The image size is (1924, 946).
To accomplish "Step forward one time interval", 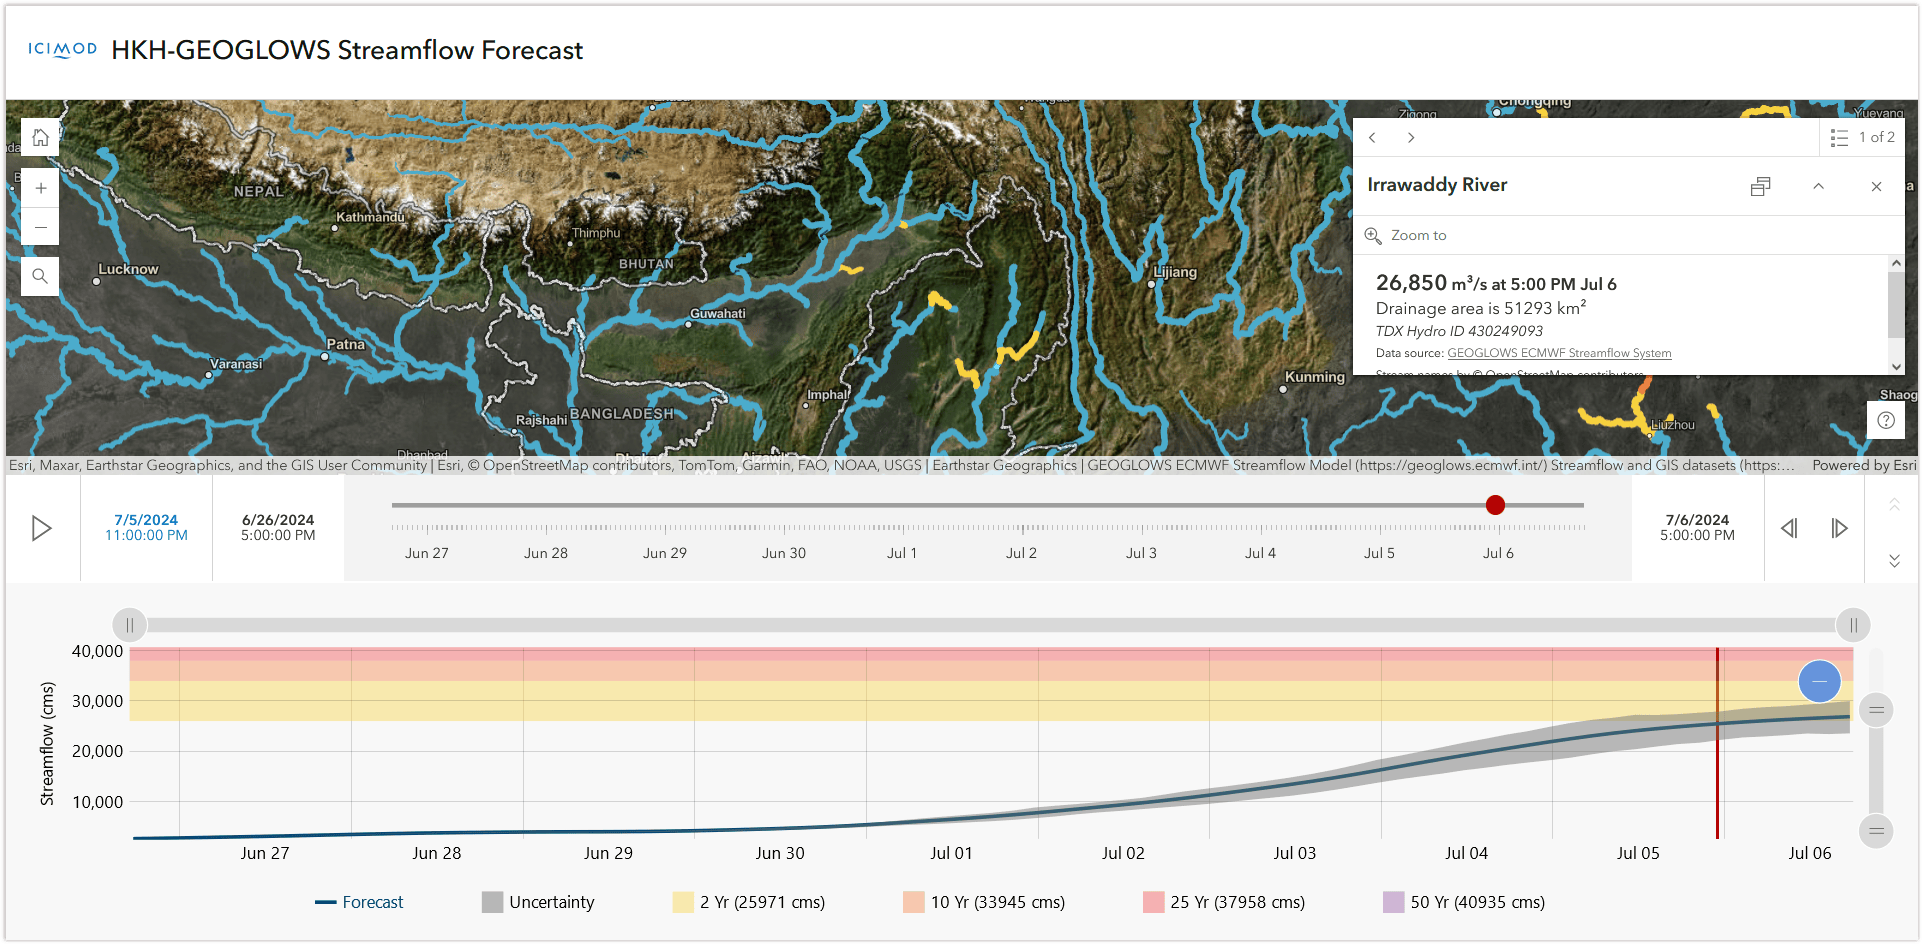I will (1841, 528).
